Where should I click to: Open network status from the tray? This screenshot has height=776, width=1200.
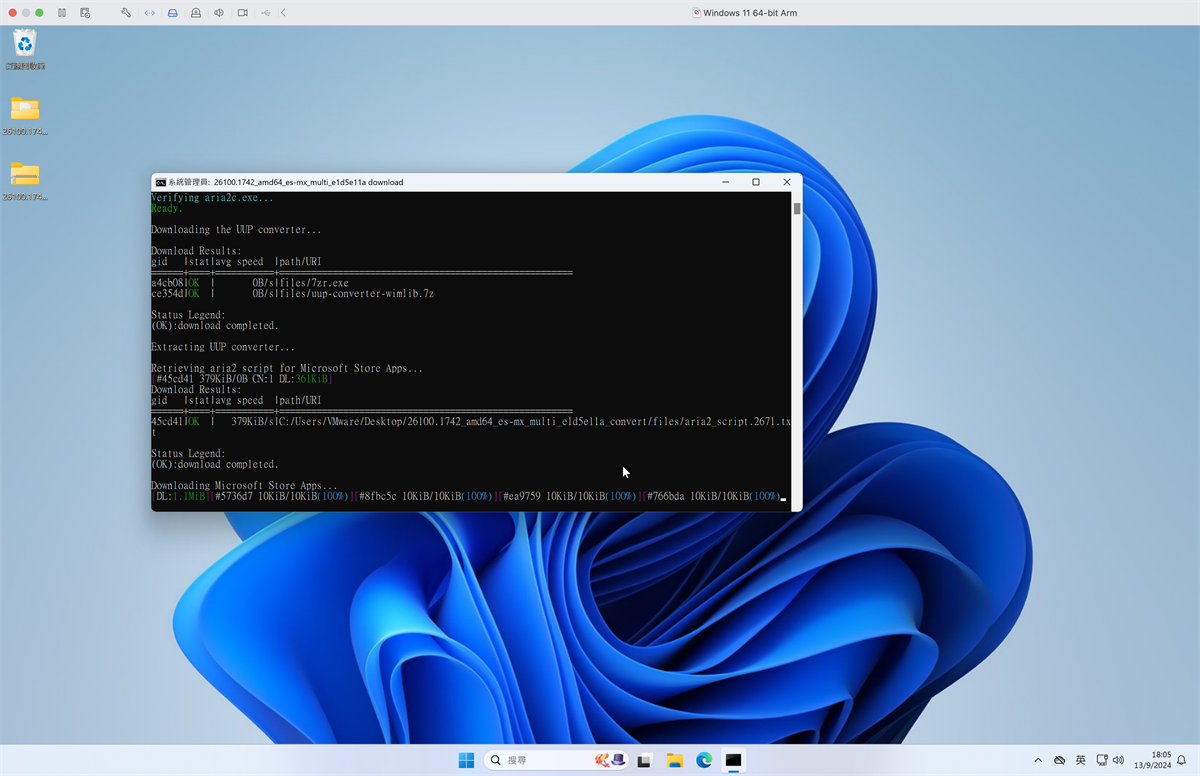point(1102,760)
